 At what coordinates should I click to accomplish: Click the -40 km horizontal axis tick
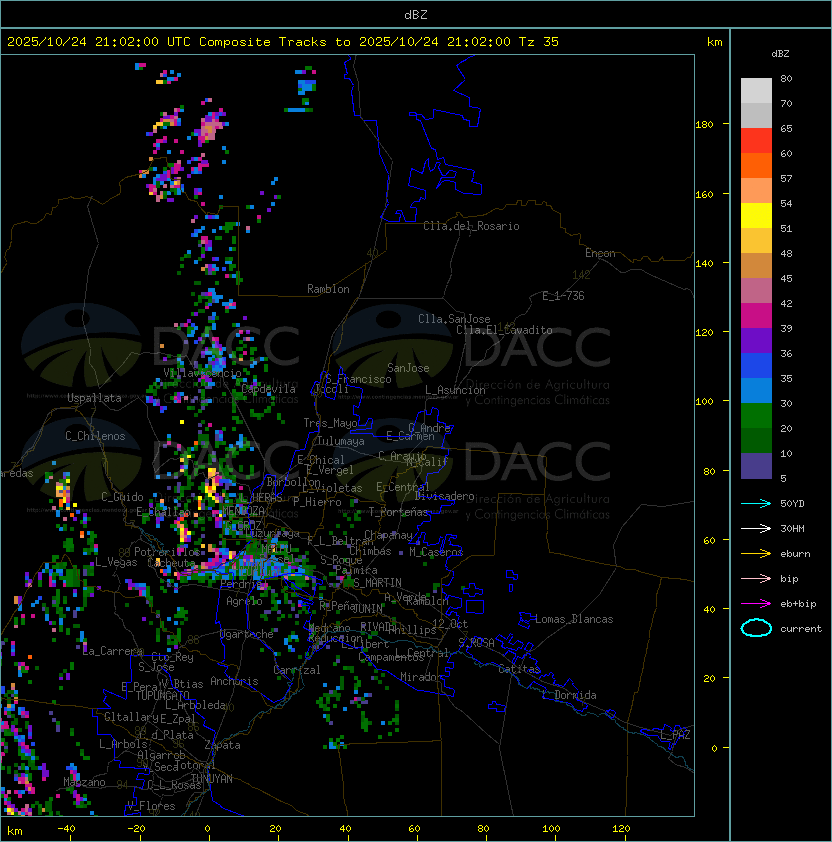click(66, 828)
